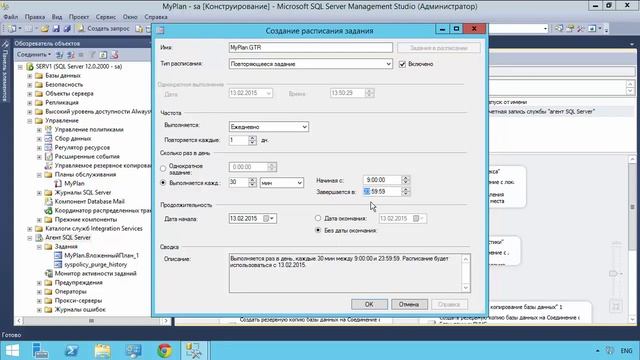This screenshot has width=640, height=360.
Task: Open the Справка menu
Action: [156, 17]
